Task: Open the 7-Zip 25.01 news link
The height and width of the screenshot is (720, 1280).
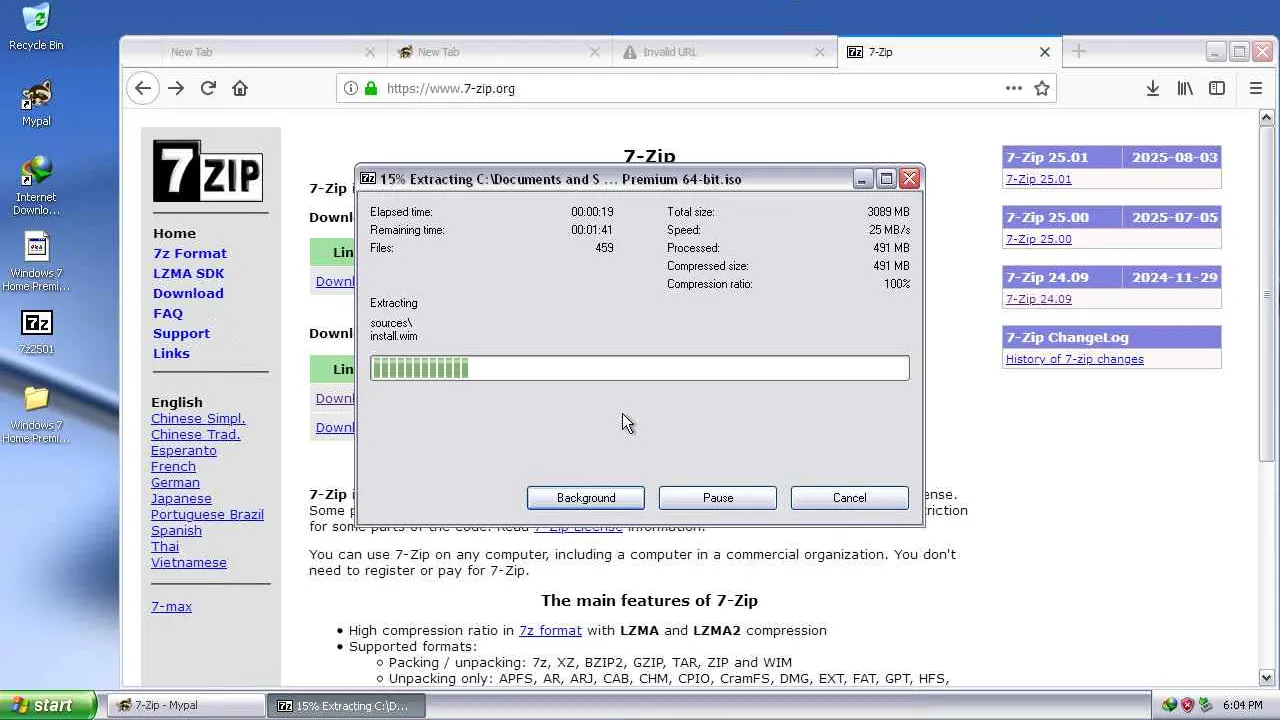Action: click(1038, 179)
